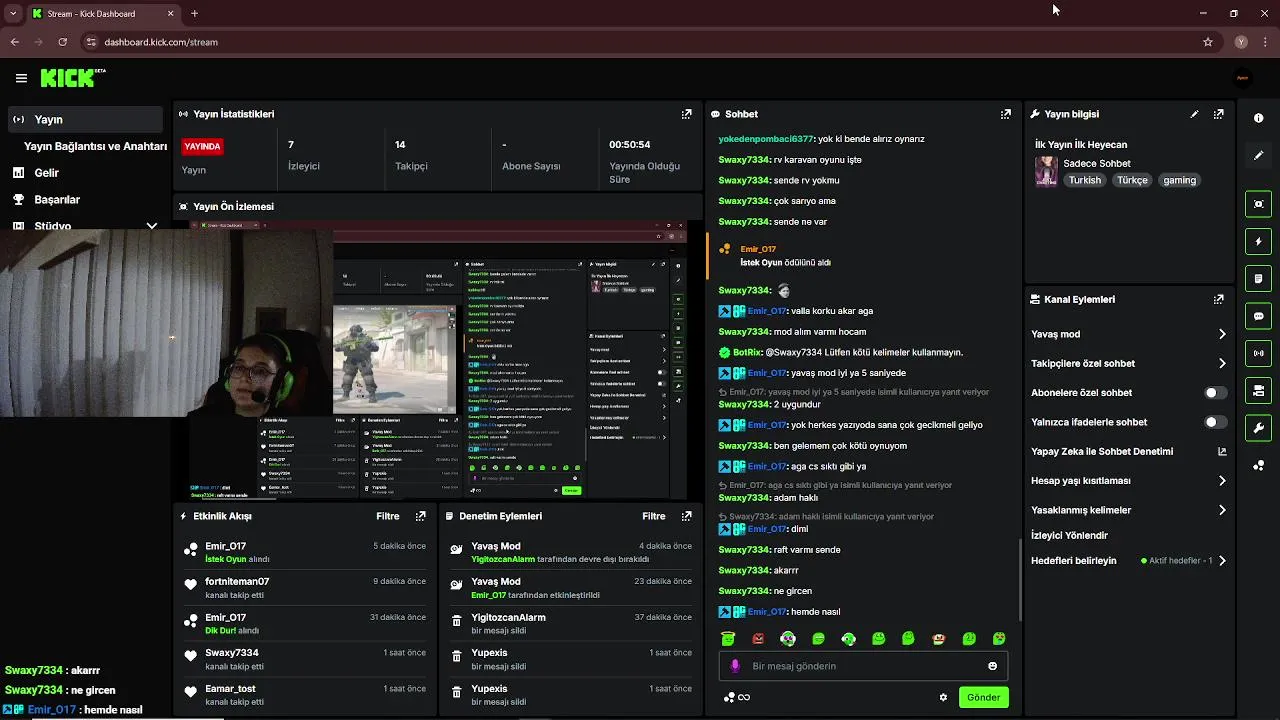Screen dimensions: 1280x720
Task: Click the browser address bar
Action: tap(640, 42)
